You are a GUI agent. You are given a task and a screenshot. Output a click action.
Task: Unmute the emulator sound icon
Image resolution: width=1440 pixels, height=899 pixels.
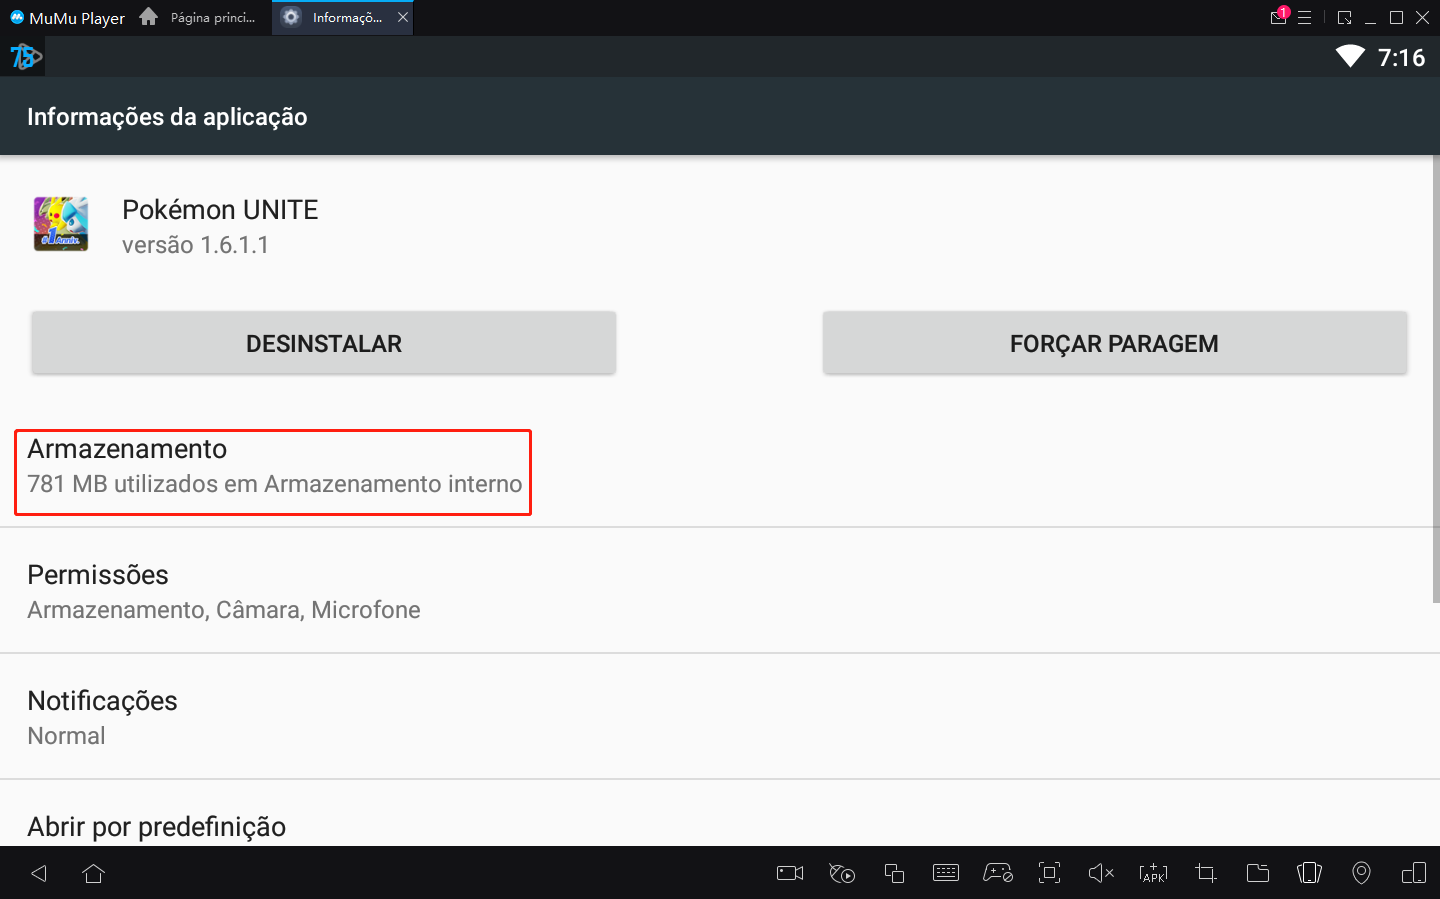pyautogui.click(x=1101, y=873)
